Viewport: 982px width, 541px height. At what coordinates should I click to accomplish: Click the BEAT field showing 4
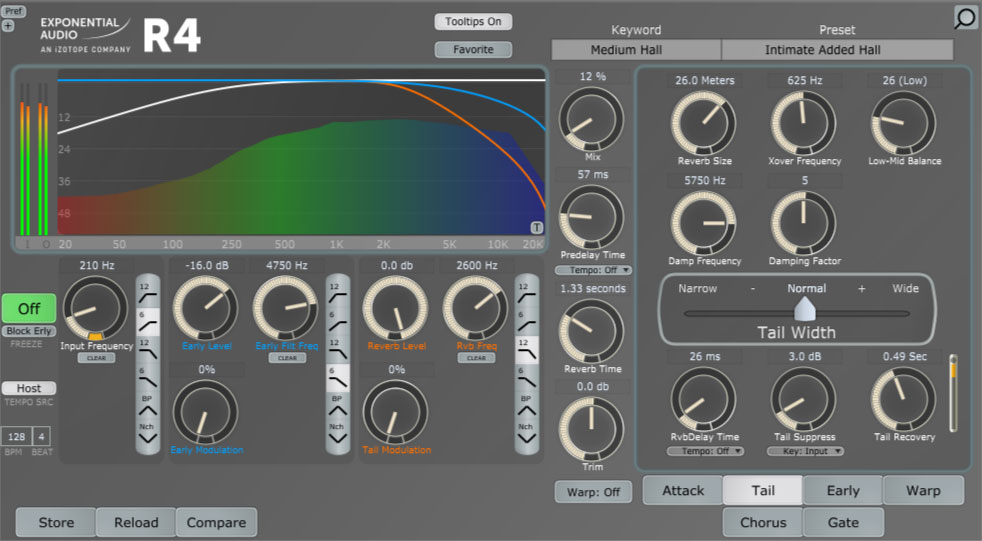(41, 436)
